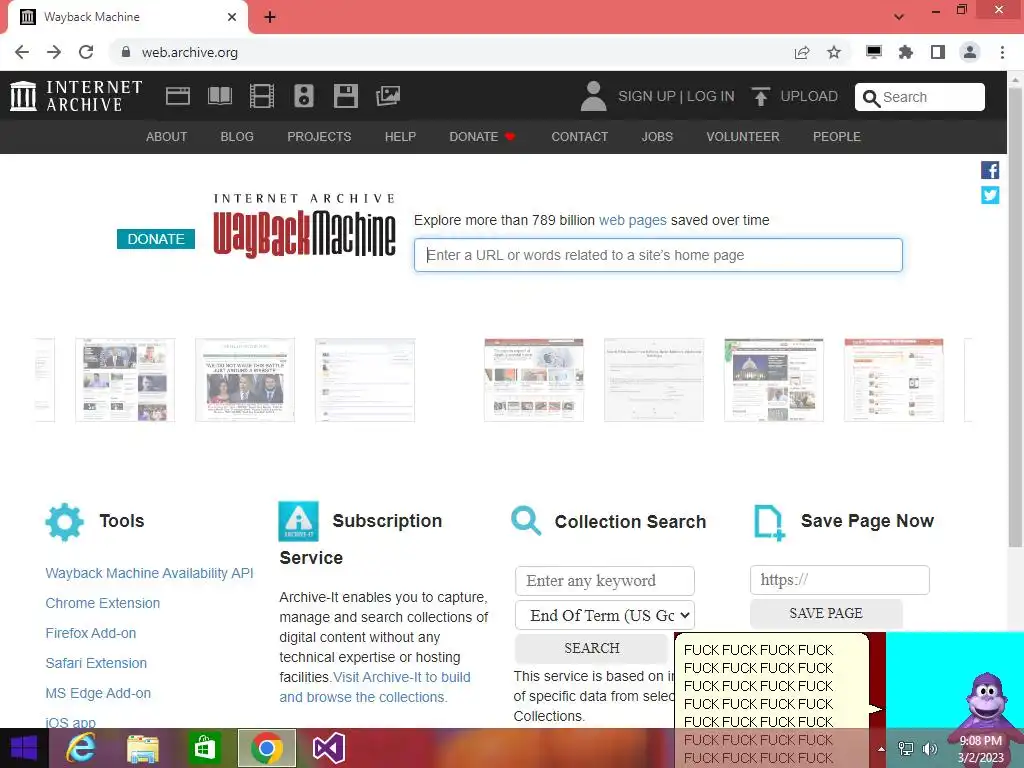Screen dimensions: 1024x768
Task: Click the user avatar icon beside Sign Up
Action: click(593, 96)
